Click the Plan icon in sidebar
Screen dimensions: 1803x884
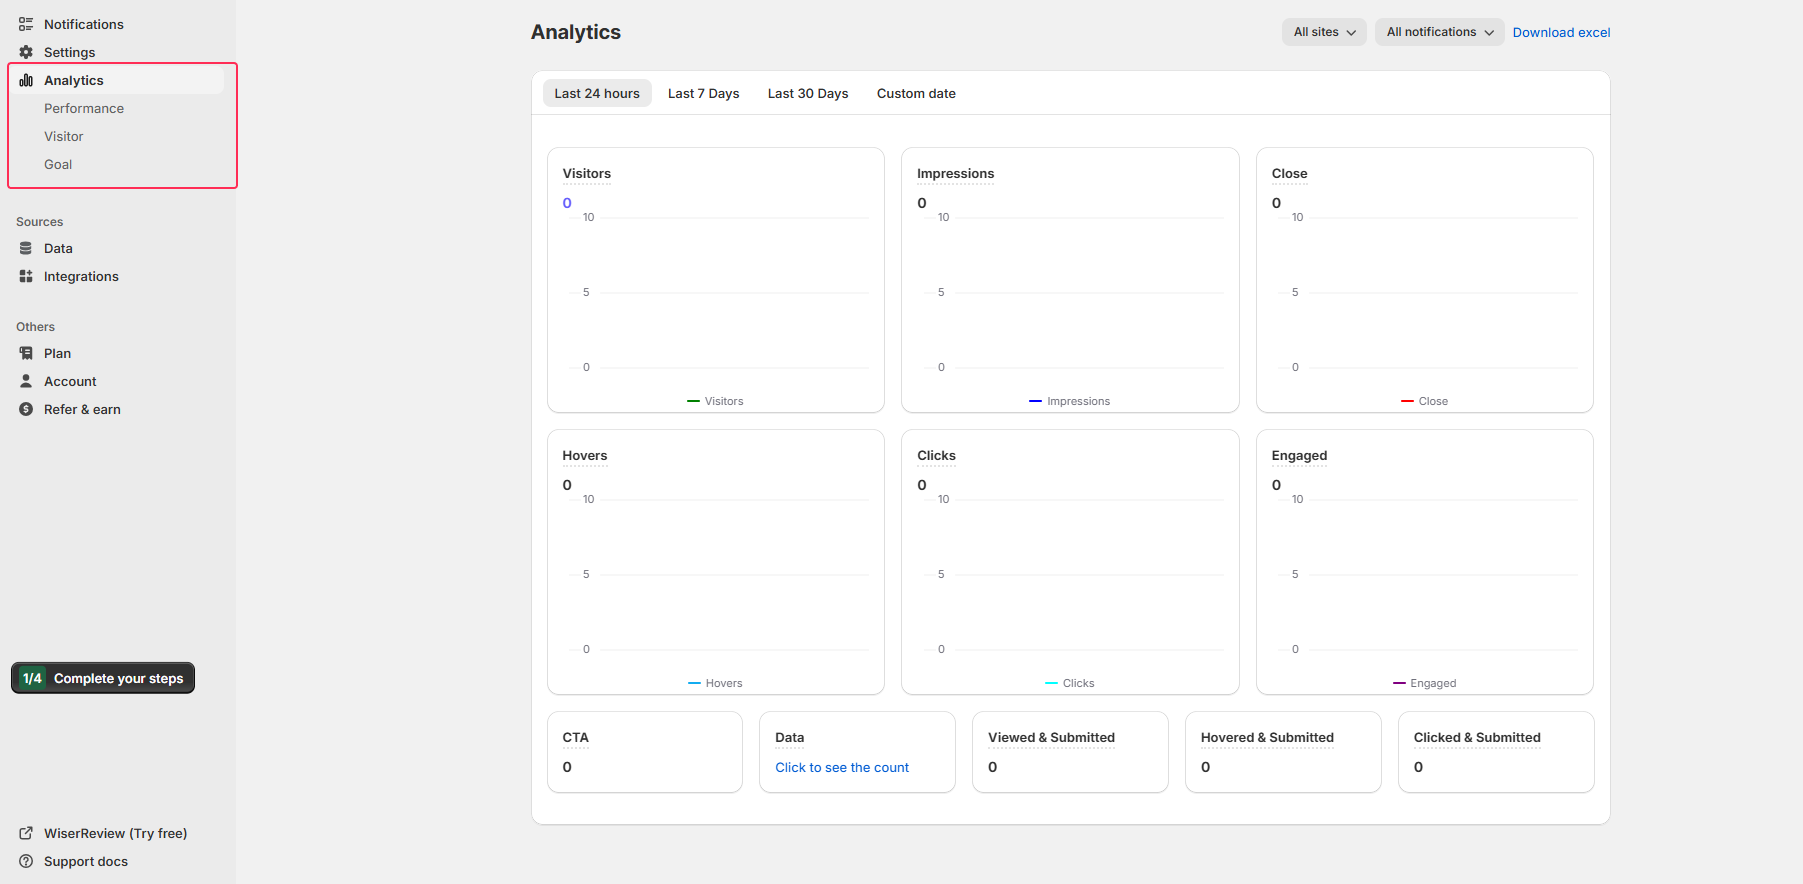point(26,353)
